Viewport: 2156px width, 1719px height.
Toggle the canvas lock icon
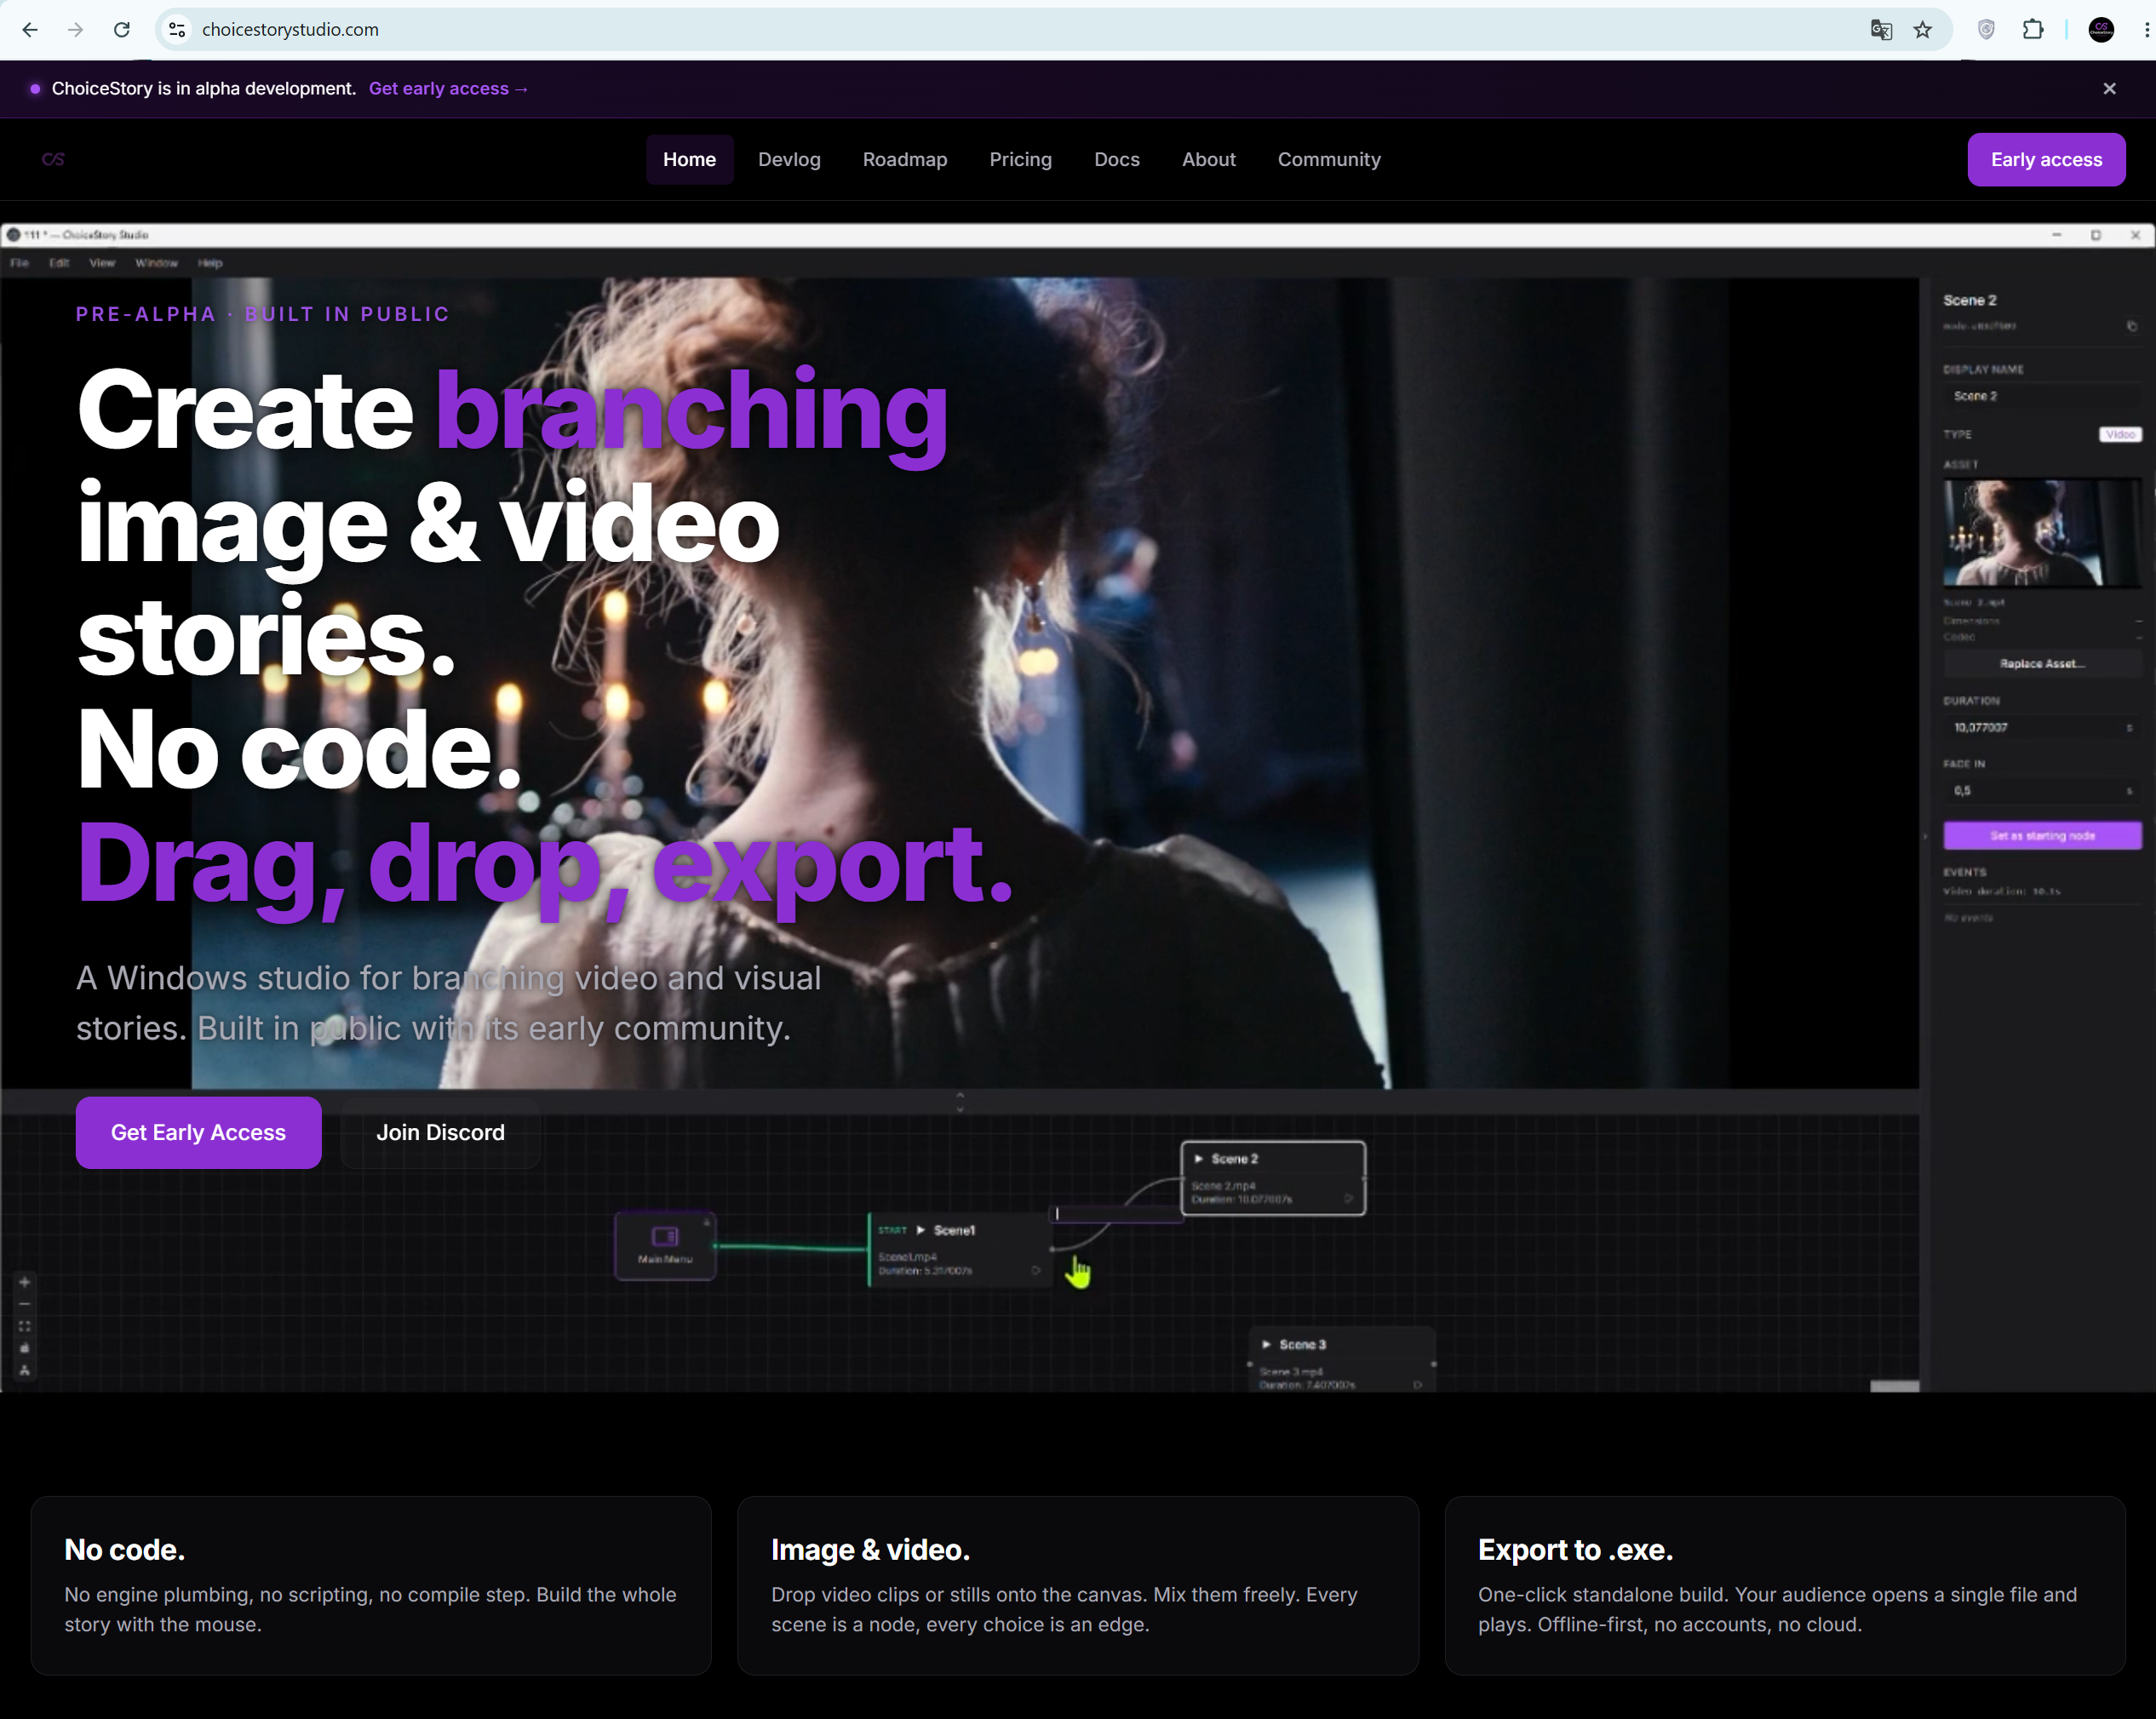click(x=25, y=1348)
